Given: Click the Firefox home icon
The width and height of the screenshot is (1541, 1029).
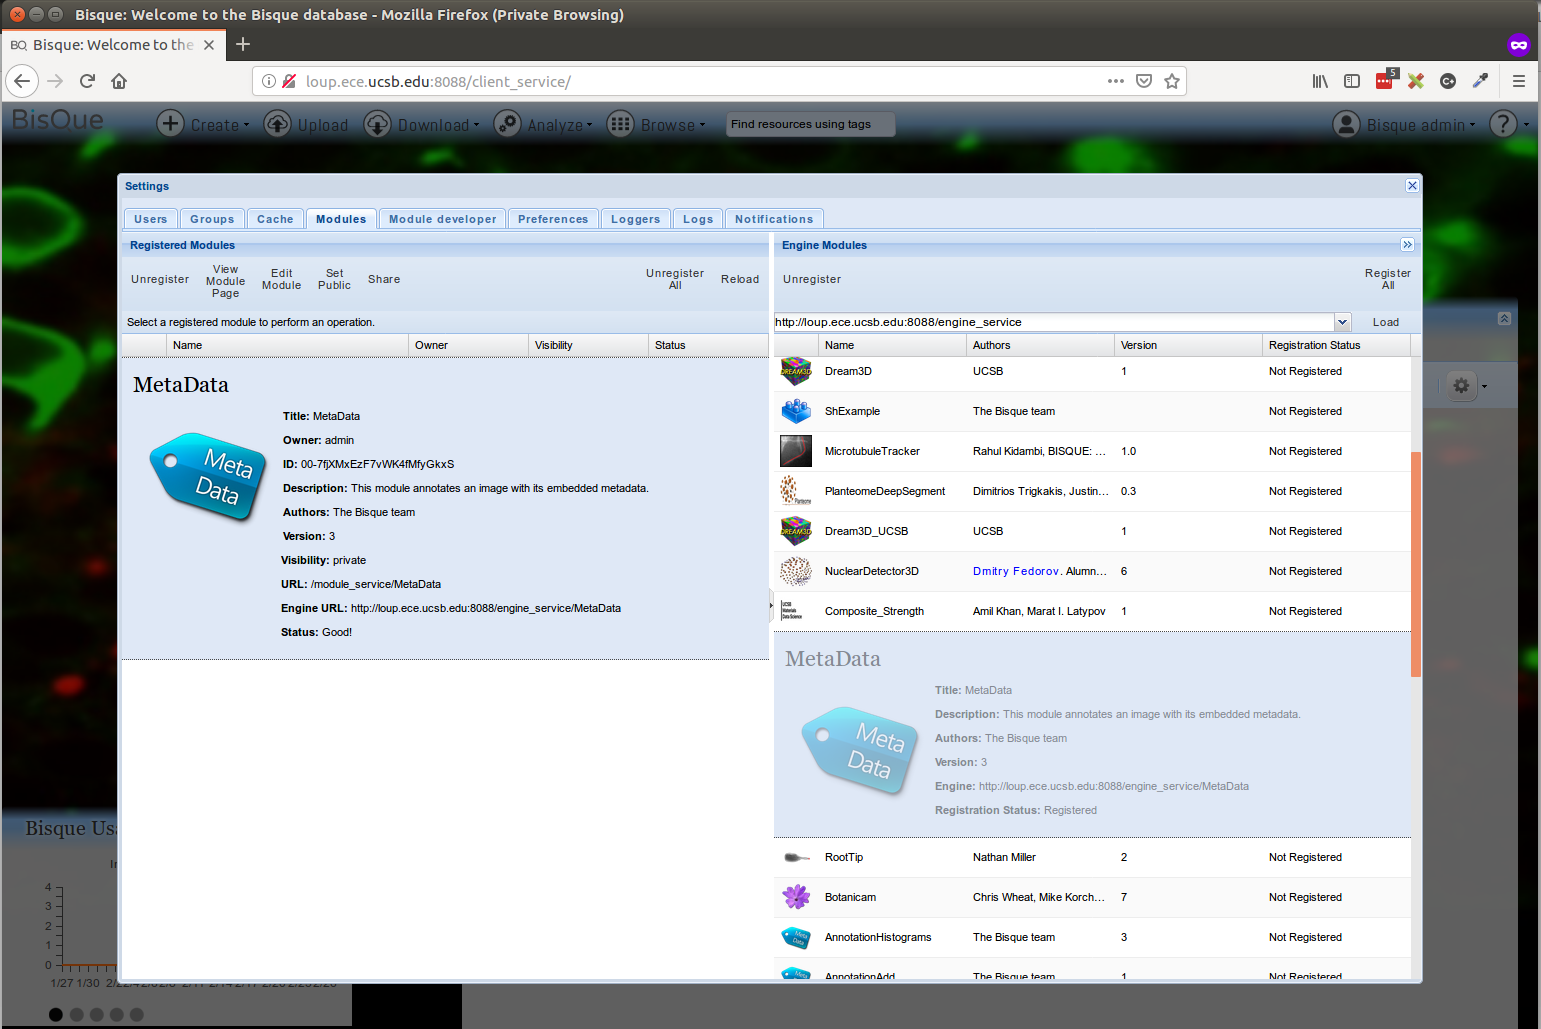Looking at the screenshot, I should click(x=119, y=81).
